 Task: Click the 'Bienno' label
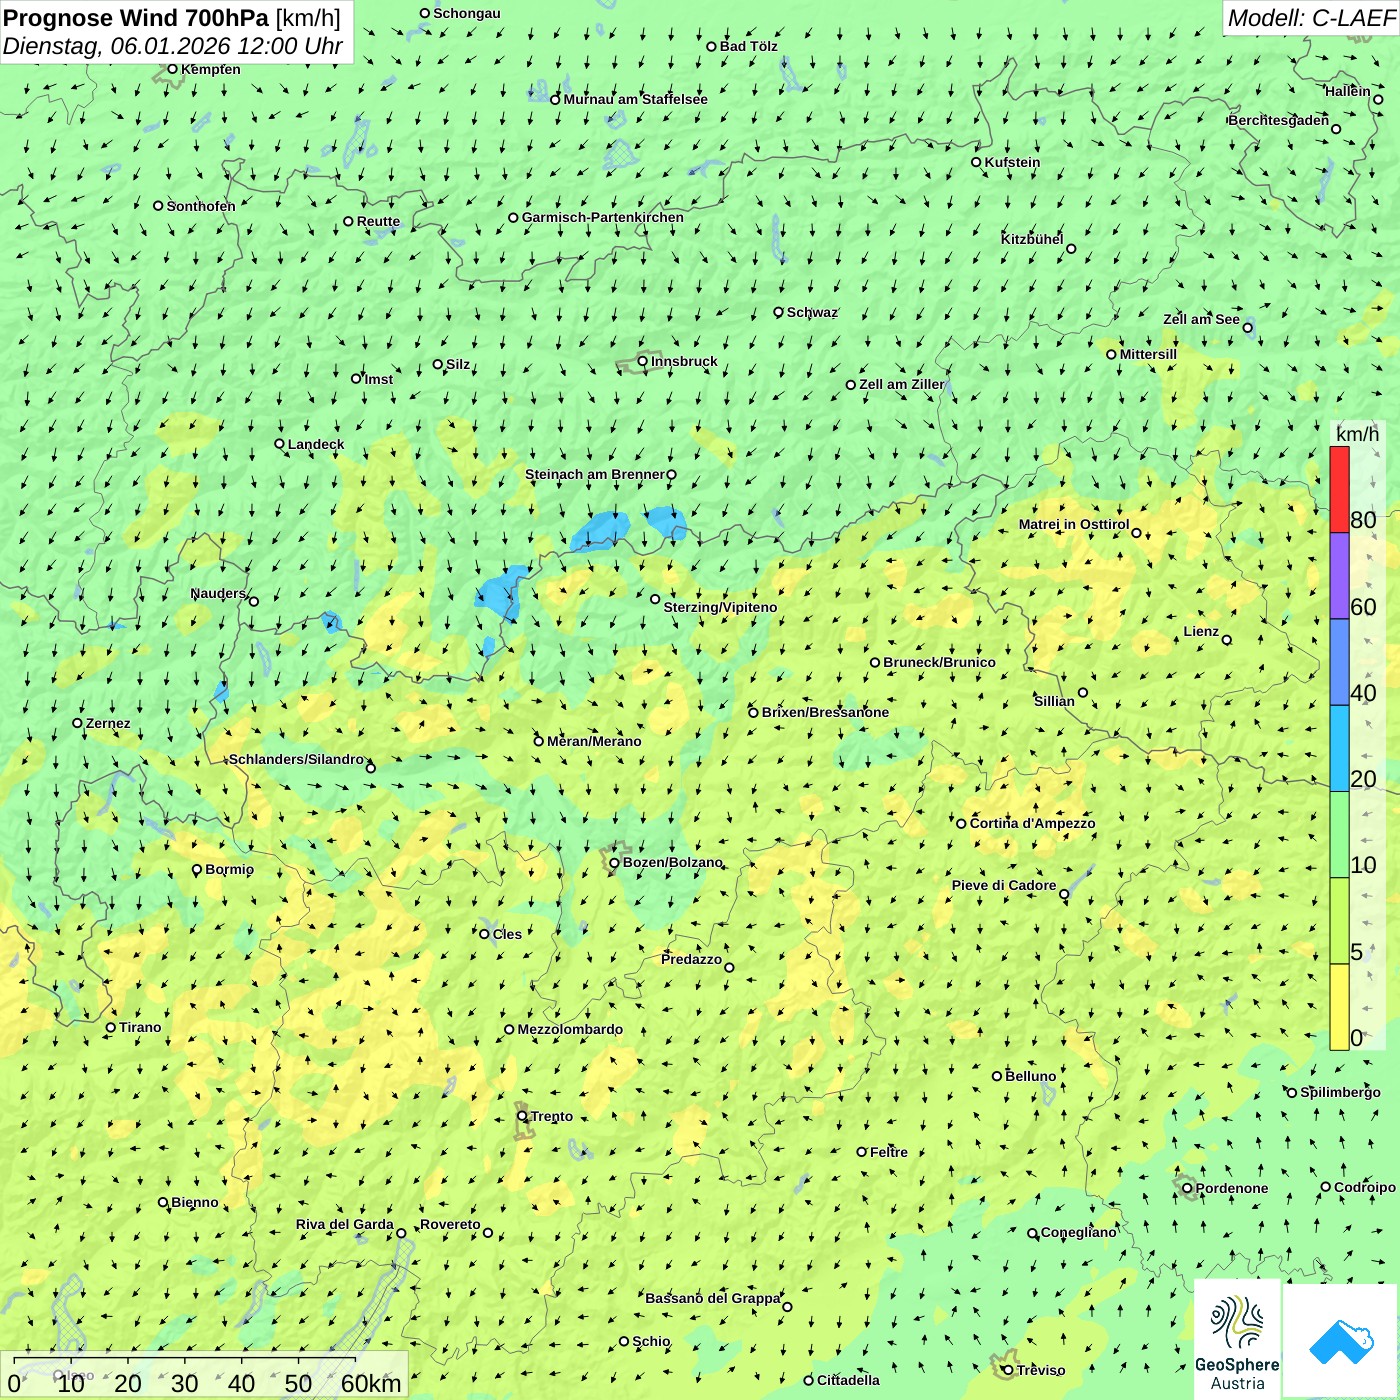point(194,1202)
